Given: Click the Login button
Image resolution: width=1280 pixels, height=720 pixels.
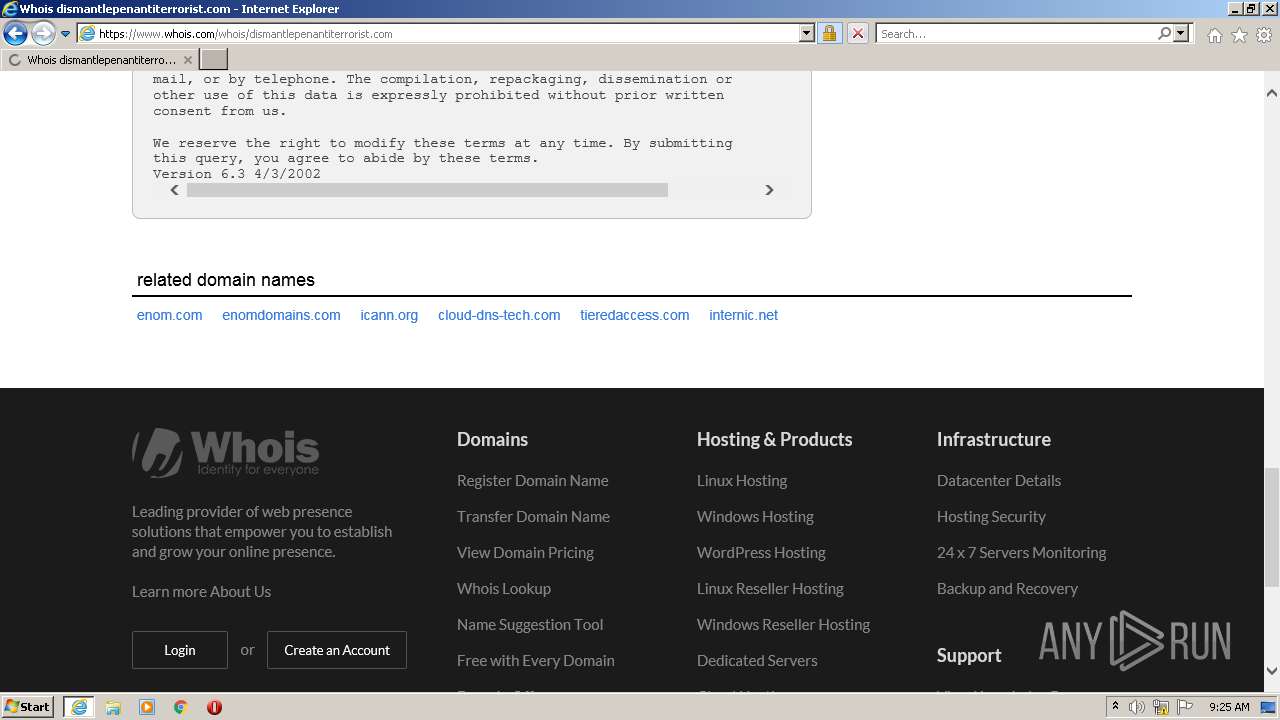Looking at the screenshot, I should coord(180,650).
